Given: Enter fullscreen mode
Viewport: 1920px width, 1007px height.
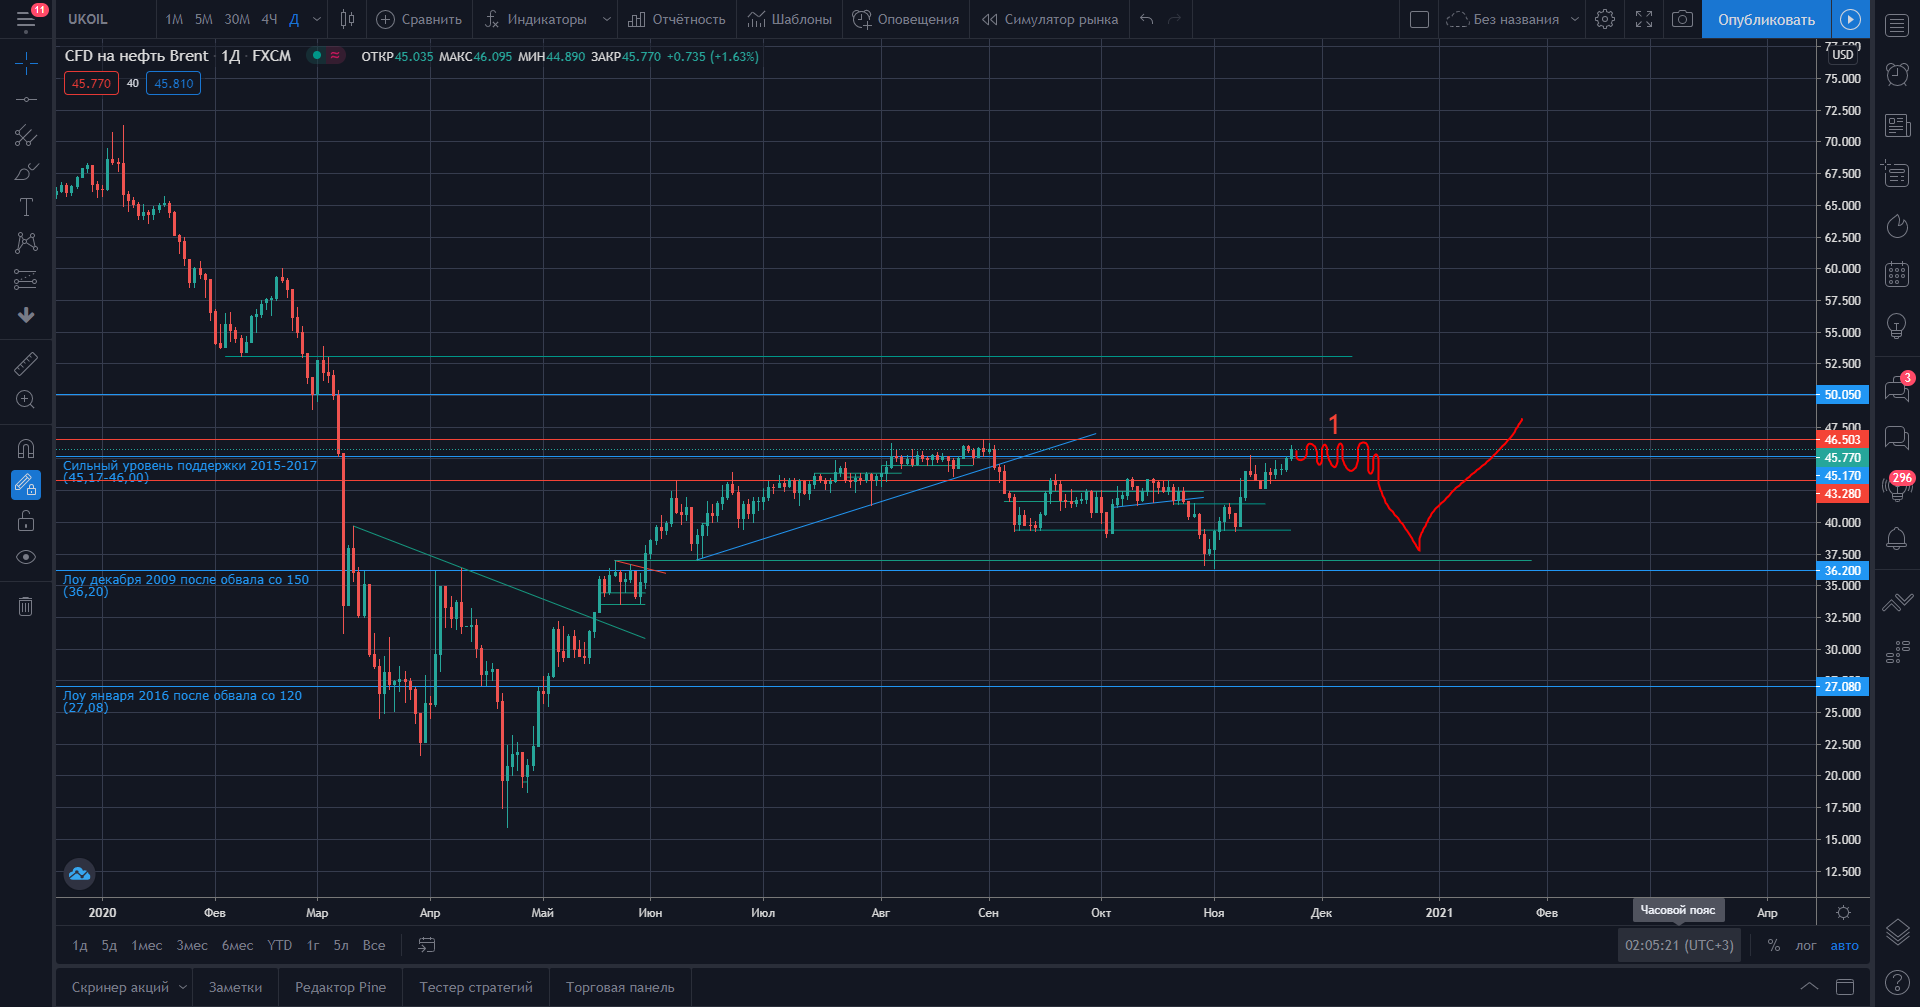Looking at the screenshot, I should 1644,19.
